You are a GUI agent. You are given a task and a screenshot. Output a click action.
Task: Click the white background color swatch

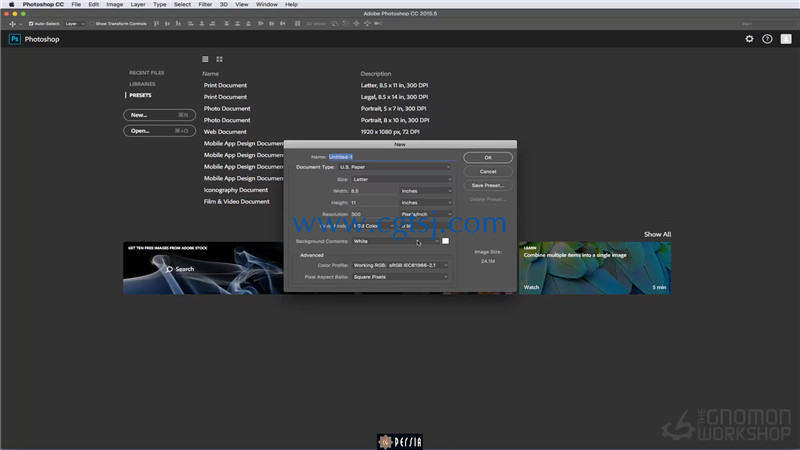pyautogui.click(x=445, y=241)
